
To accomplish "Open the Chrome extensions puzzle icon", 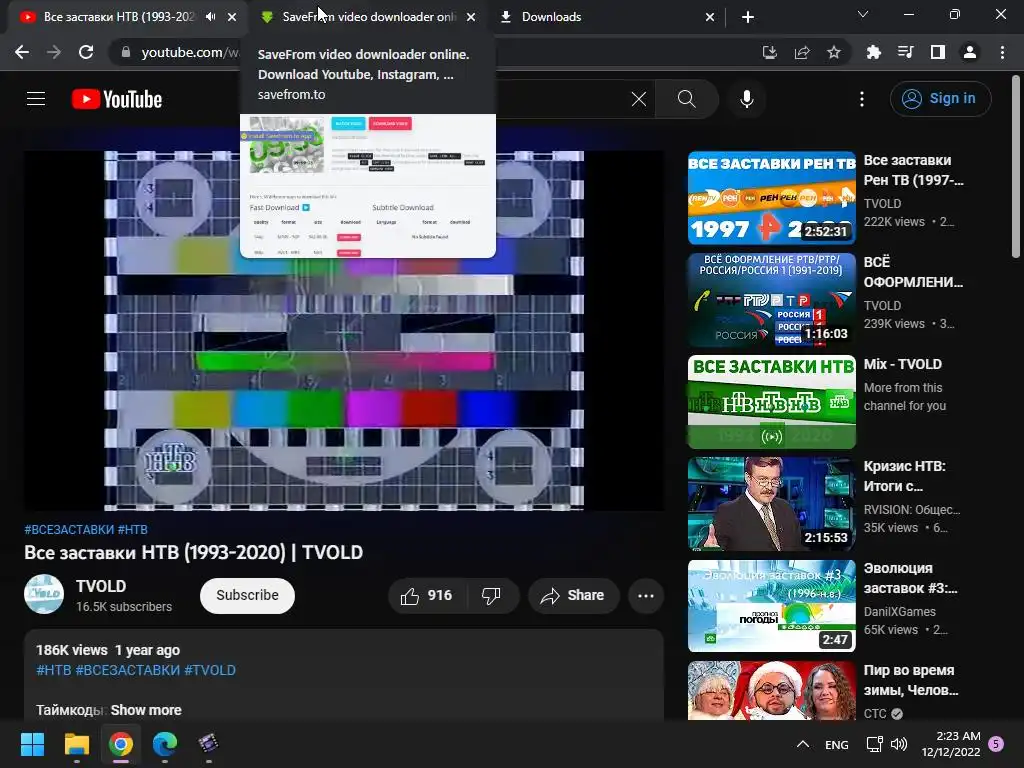I will click(x=873, y=52).
